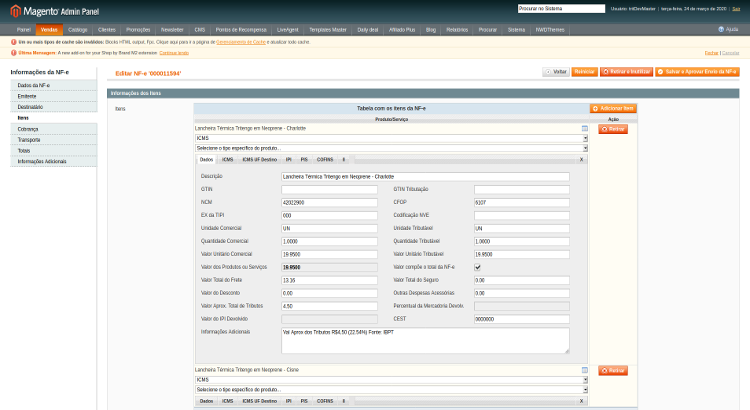750x410 pixels.
Task: Close the Cisne item tab panel with X
Action: point(581,401)
